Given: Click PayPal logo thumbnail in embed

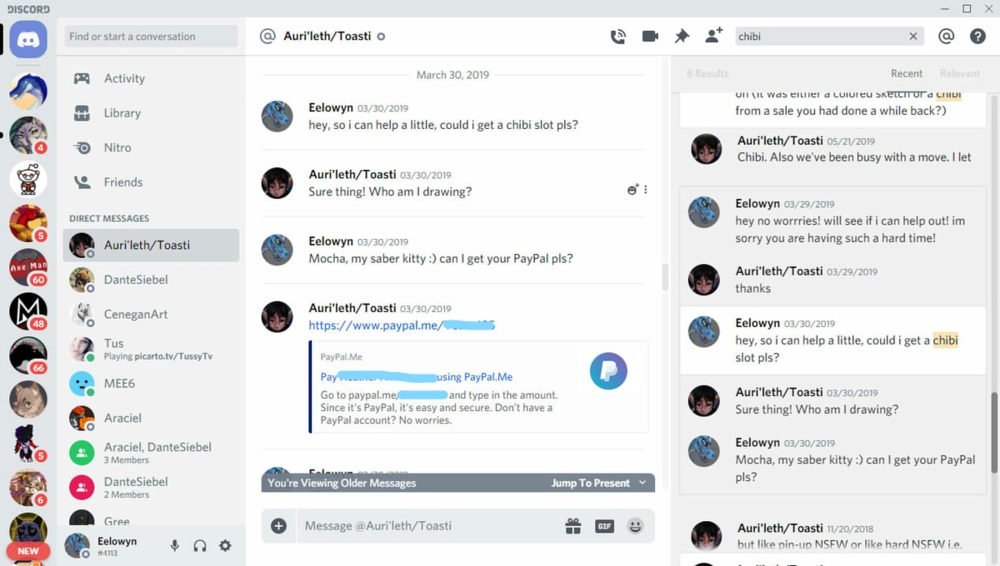Looking at the screenshot, I should coord(608,371).
